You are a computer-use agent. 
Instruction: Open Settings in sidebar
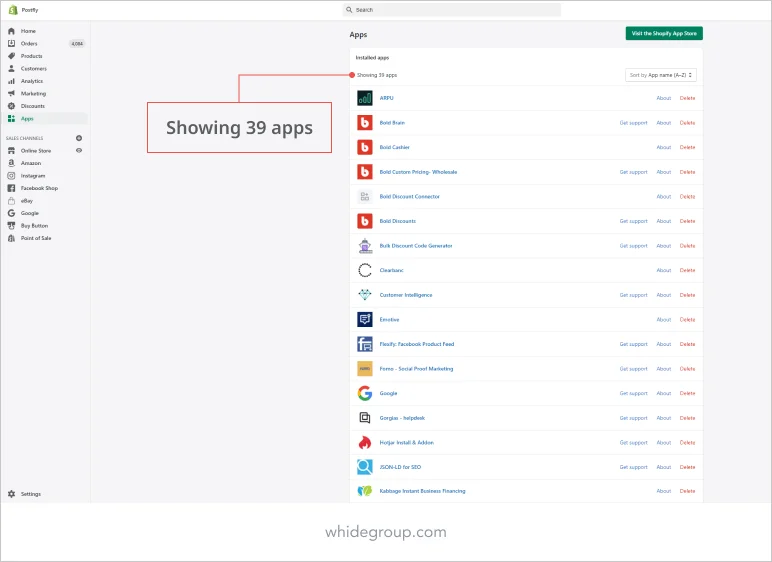(31, 494)
